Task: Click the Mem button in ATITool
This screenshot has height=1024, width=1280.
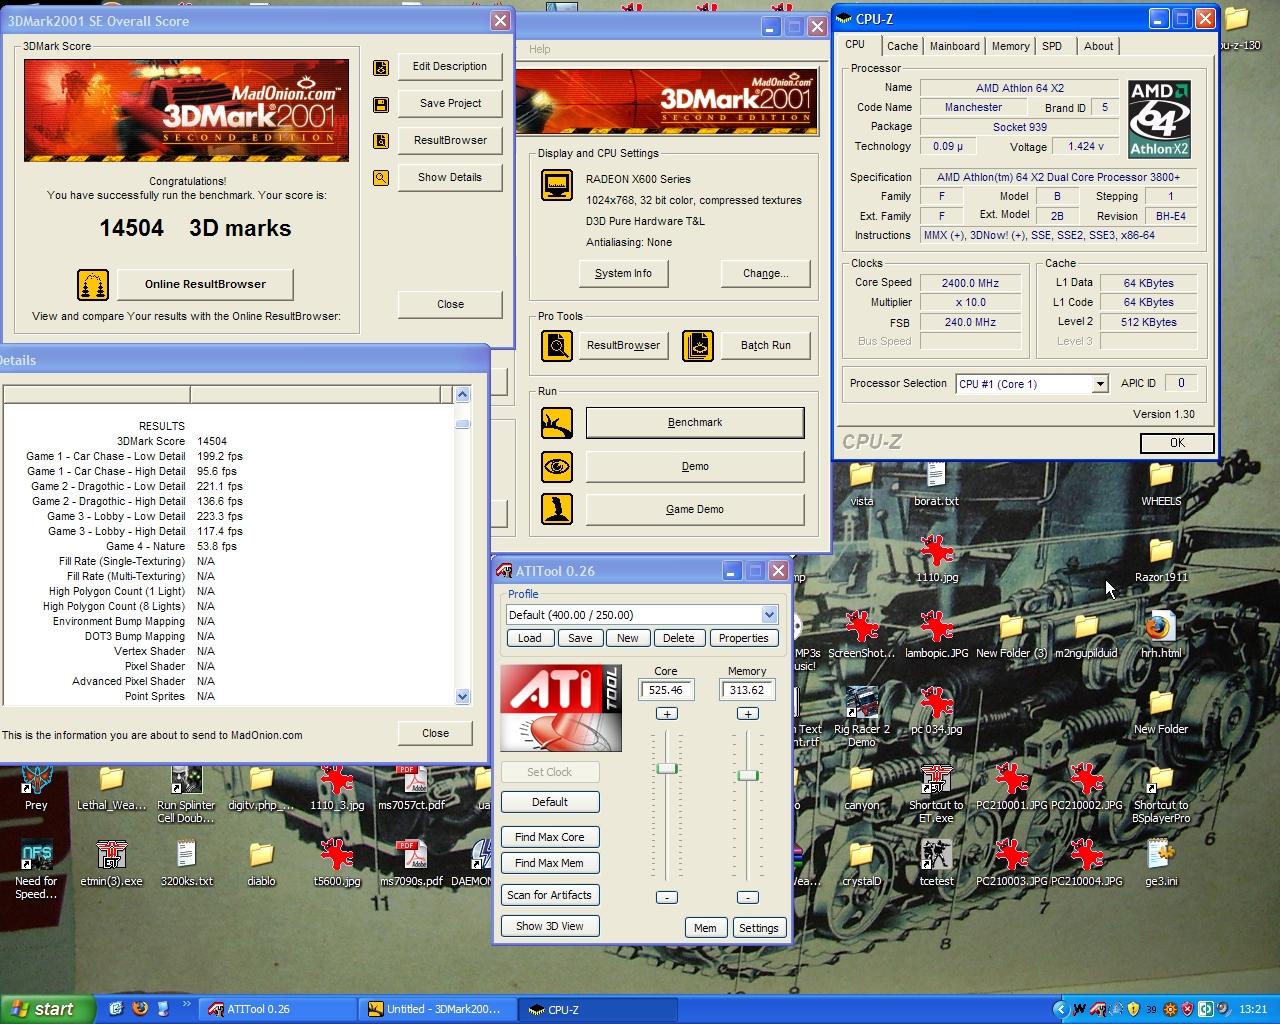Action: click(705, 928)
